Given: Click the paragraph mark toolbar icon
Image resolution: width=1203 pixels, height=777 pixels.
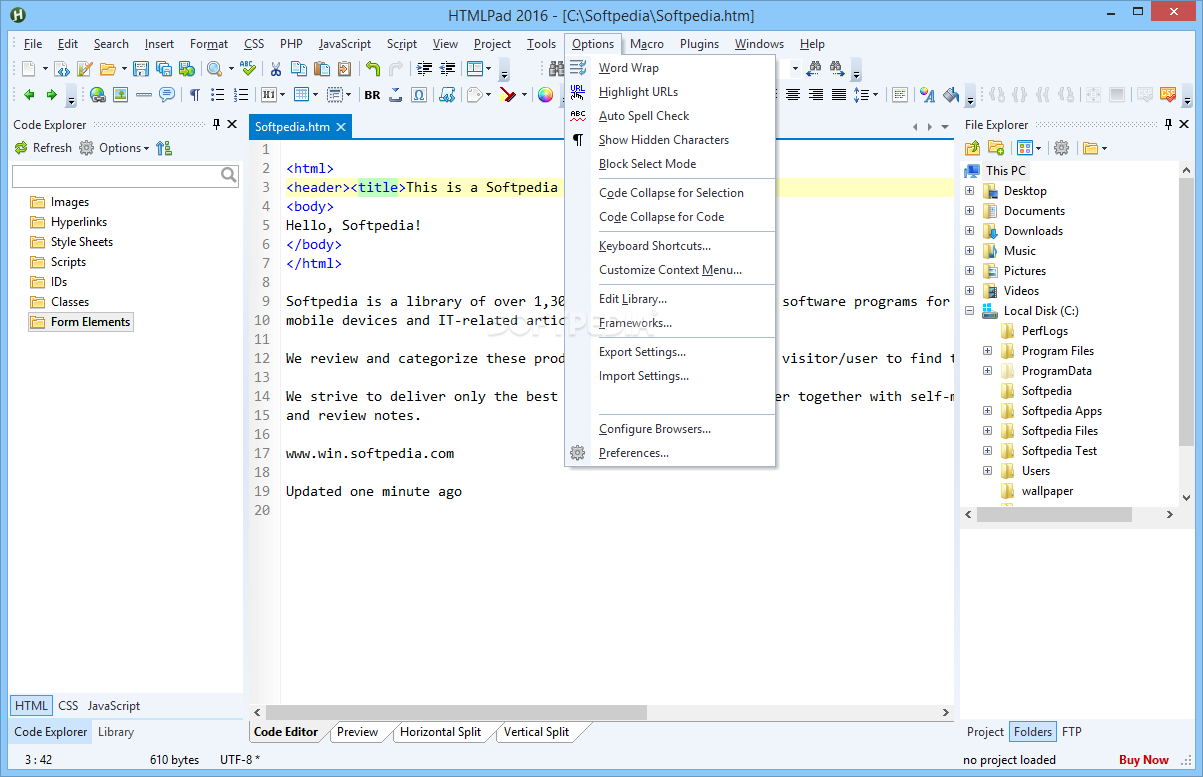Looking at the screenshot, I should [195, 95].
